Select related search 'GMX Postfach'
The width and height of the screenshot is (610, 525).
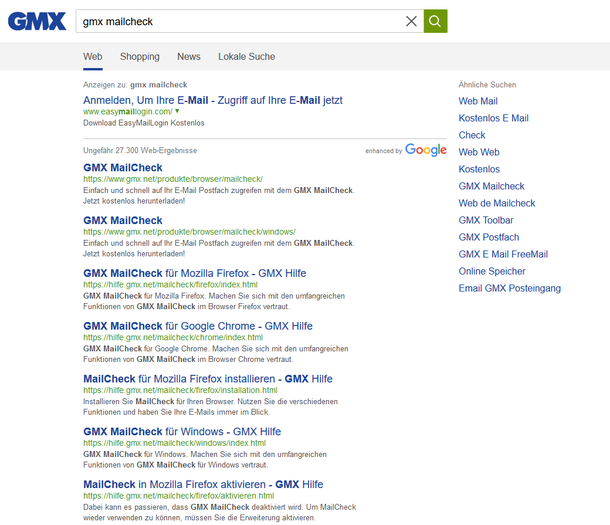click(489, 237)
